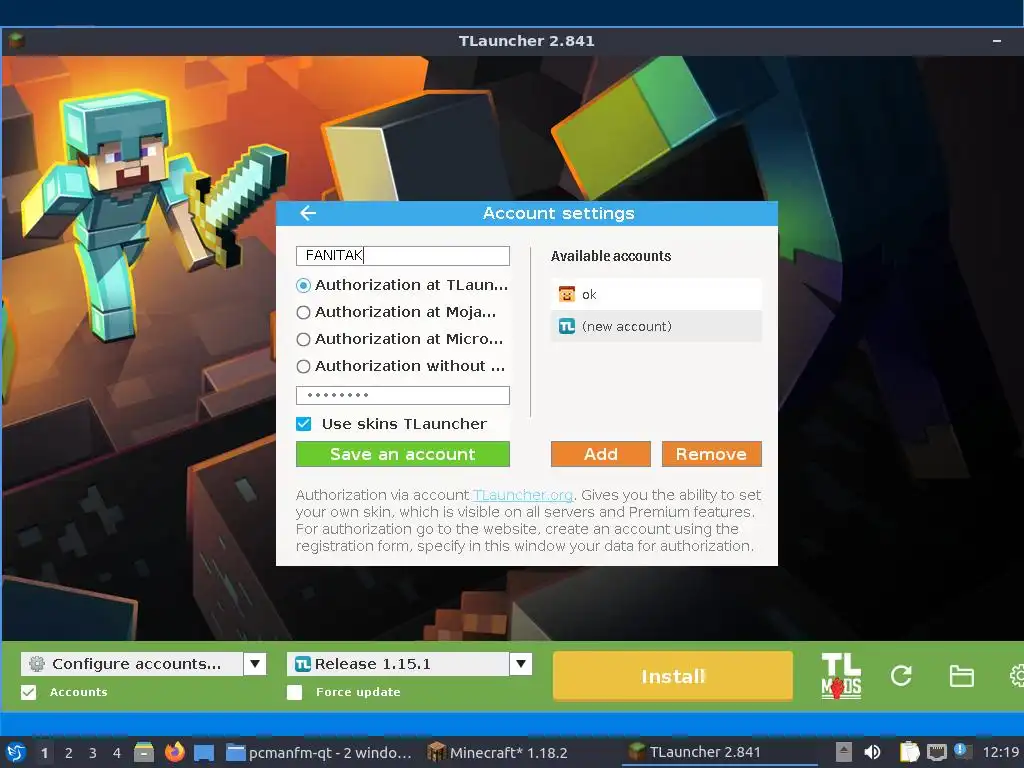This screenshot has height=768, width=1024.
Task: Open the Configure accounts combo box
Action: [x=133, y=664]
